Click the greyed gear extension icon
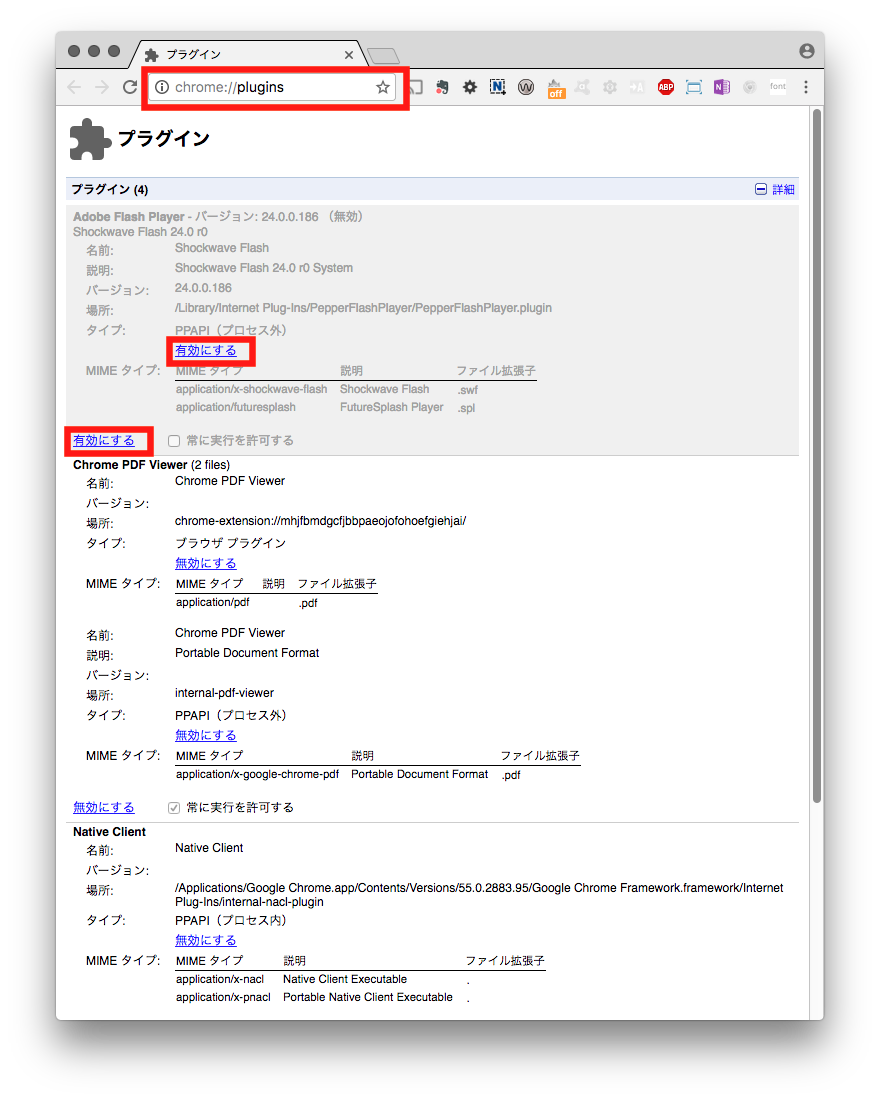 [x=610, y=87]
